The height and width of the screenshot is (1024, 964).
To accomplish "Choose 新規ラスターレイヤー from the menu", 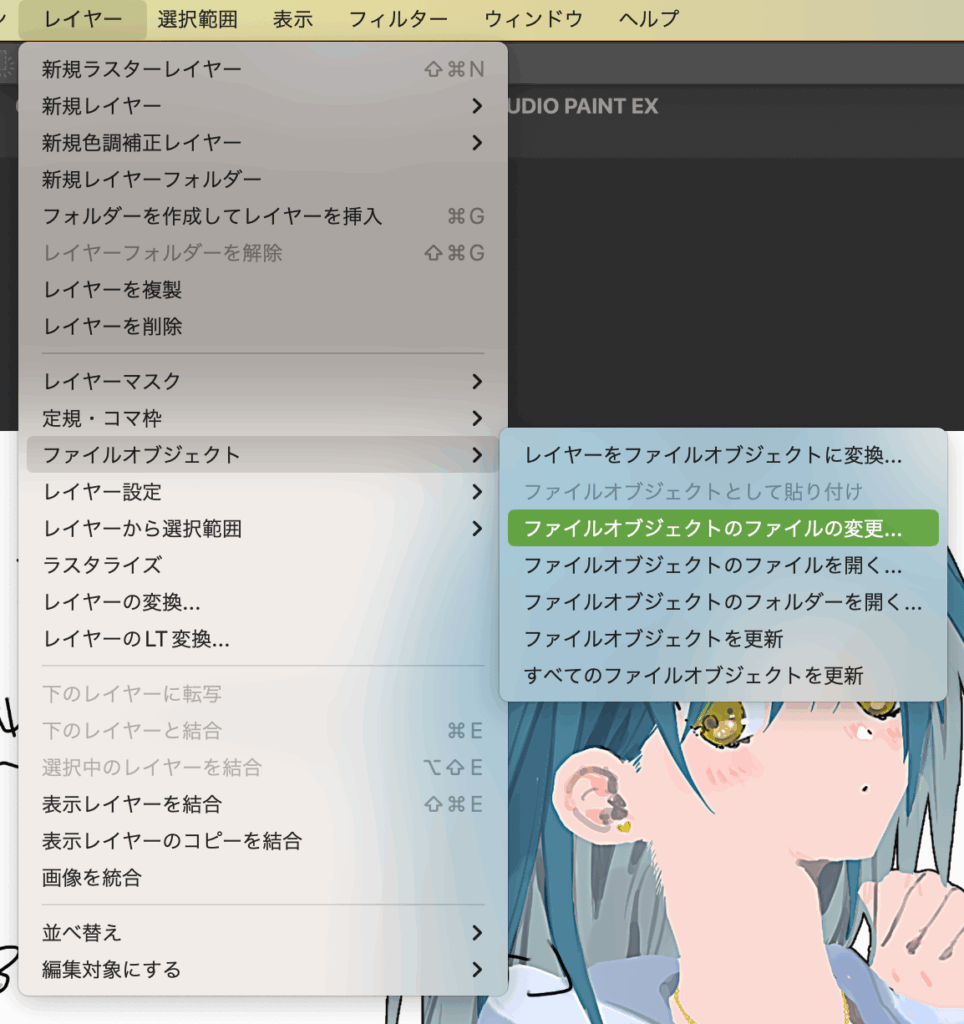I will (263, 69).
